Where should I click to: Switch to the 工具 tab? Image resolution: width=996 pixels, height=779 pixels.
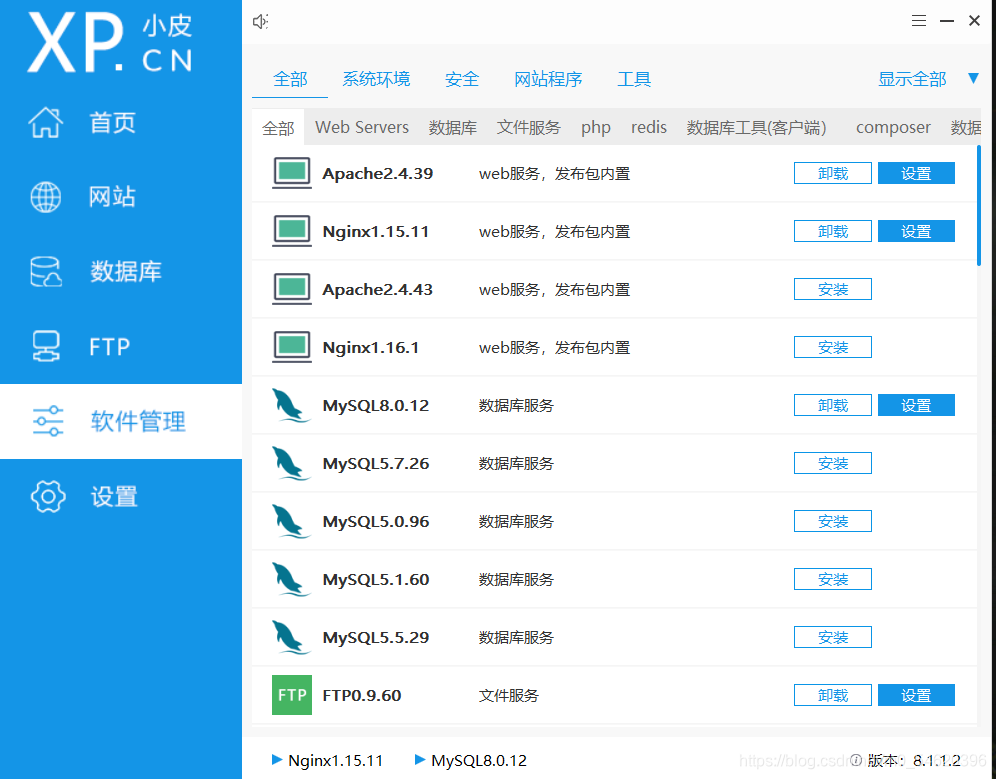[x=634, y=79]
